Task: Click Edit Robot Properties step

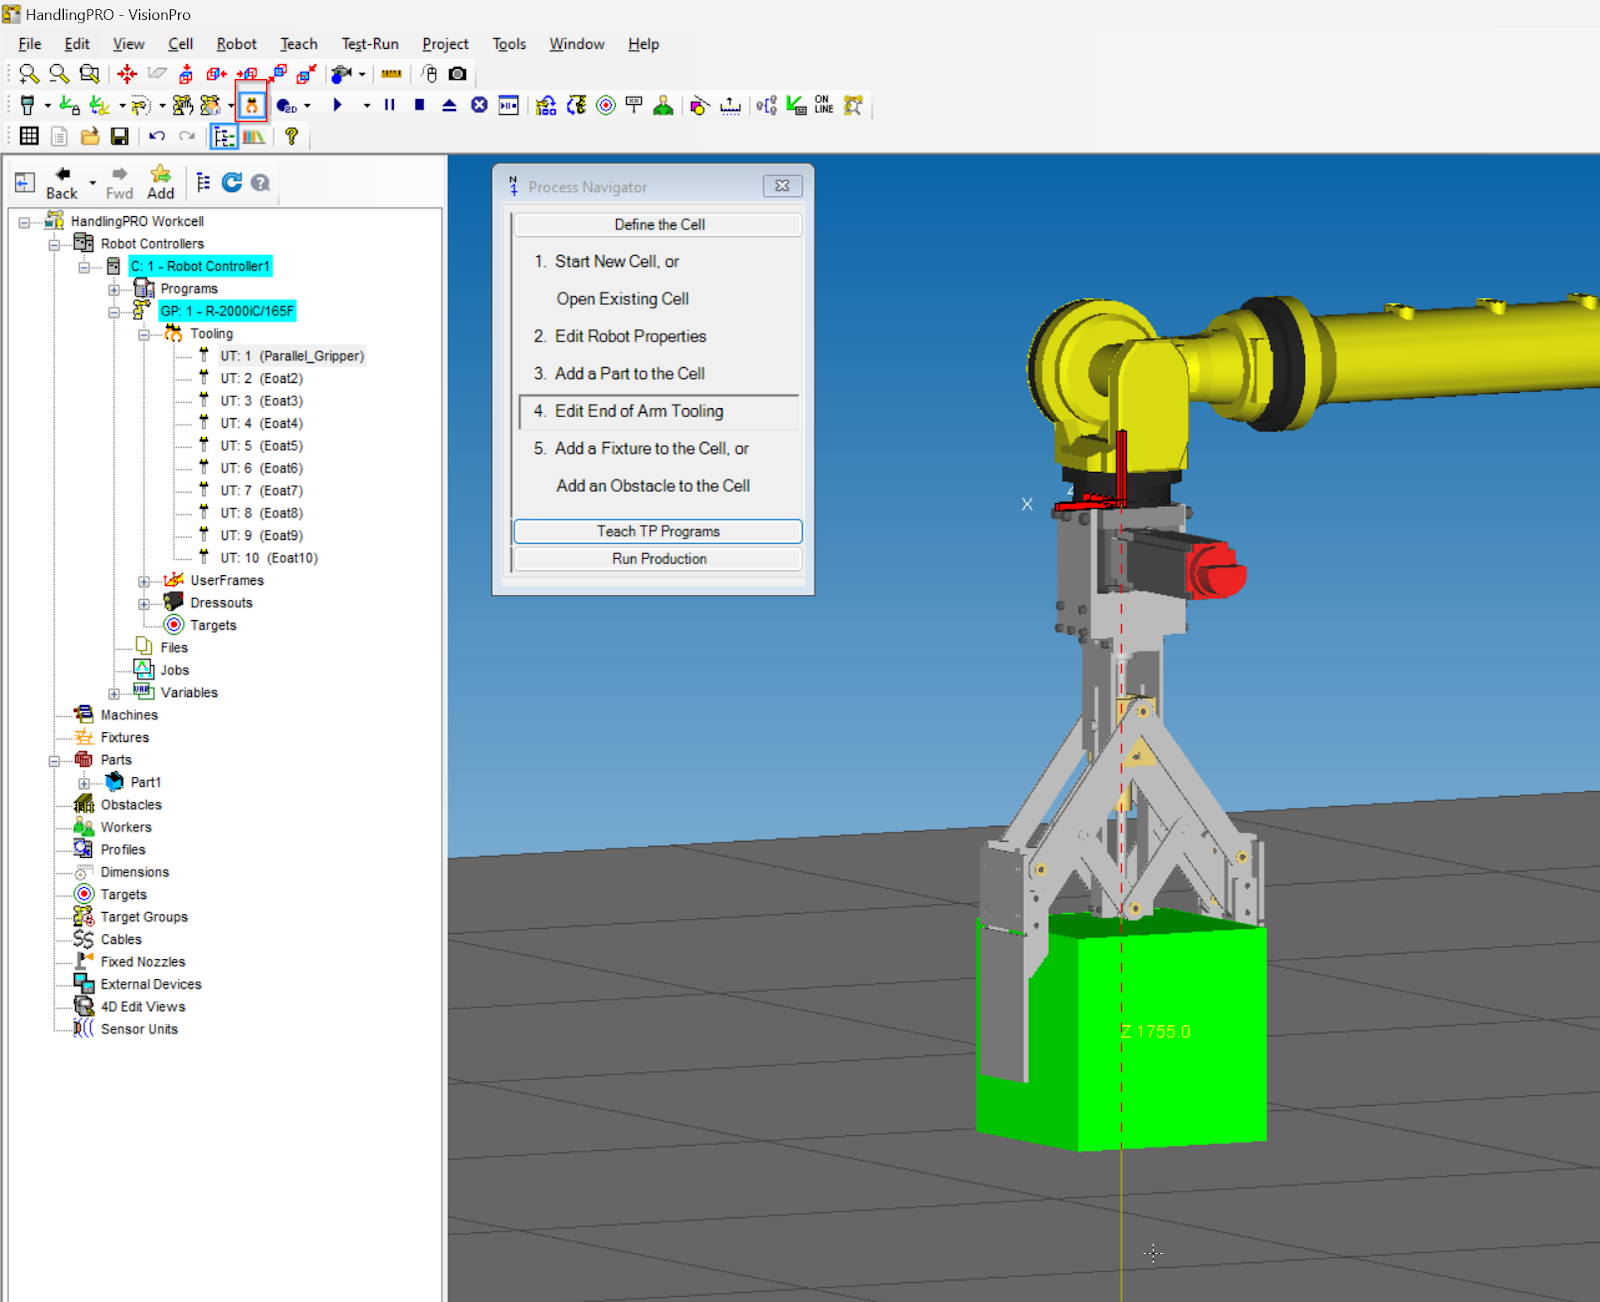Action: (631, 336)
